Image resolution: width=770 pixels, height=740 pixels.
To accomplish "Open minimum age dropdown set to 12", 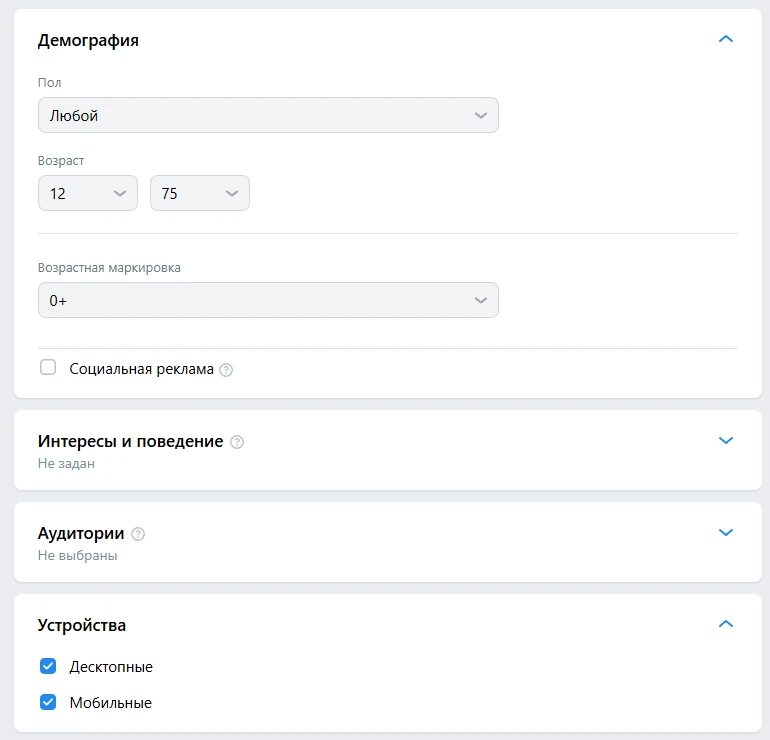I will (x=88, y=193).
